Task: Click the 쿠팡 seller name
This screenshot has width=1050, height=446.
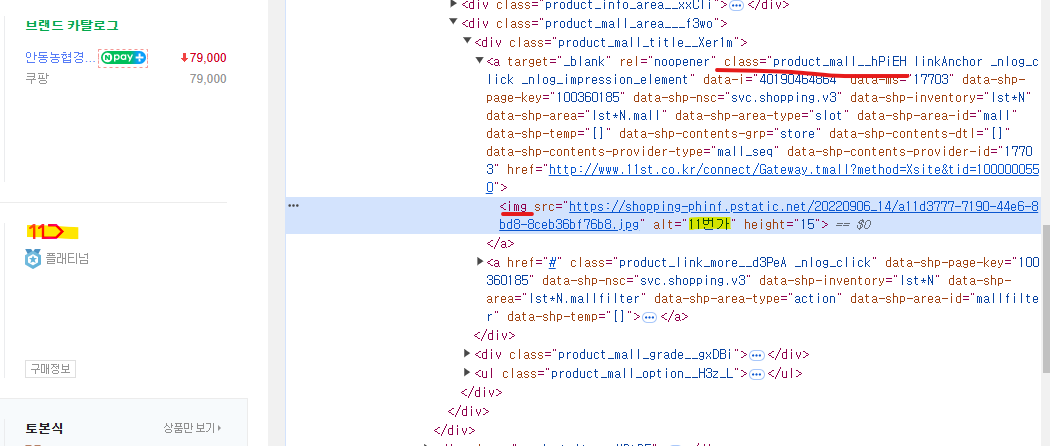Action: (37, 79)
